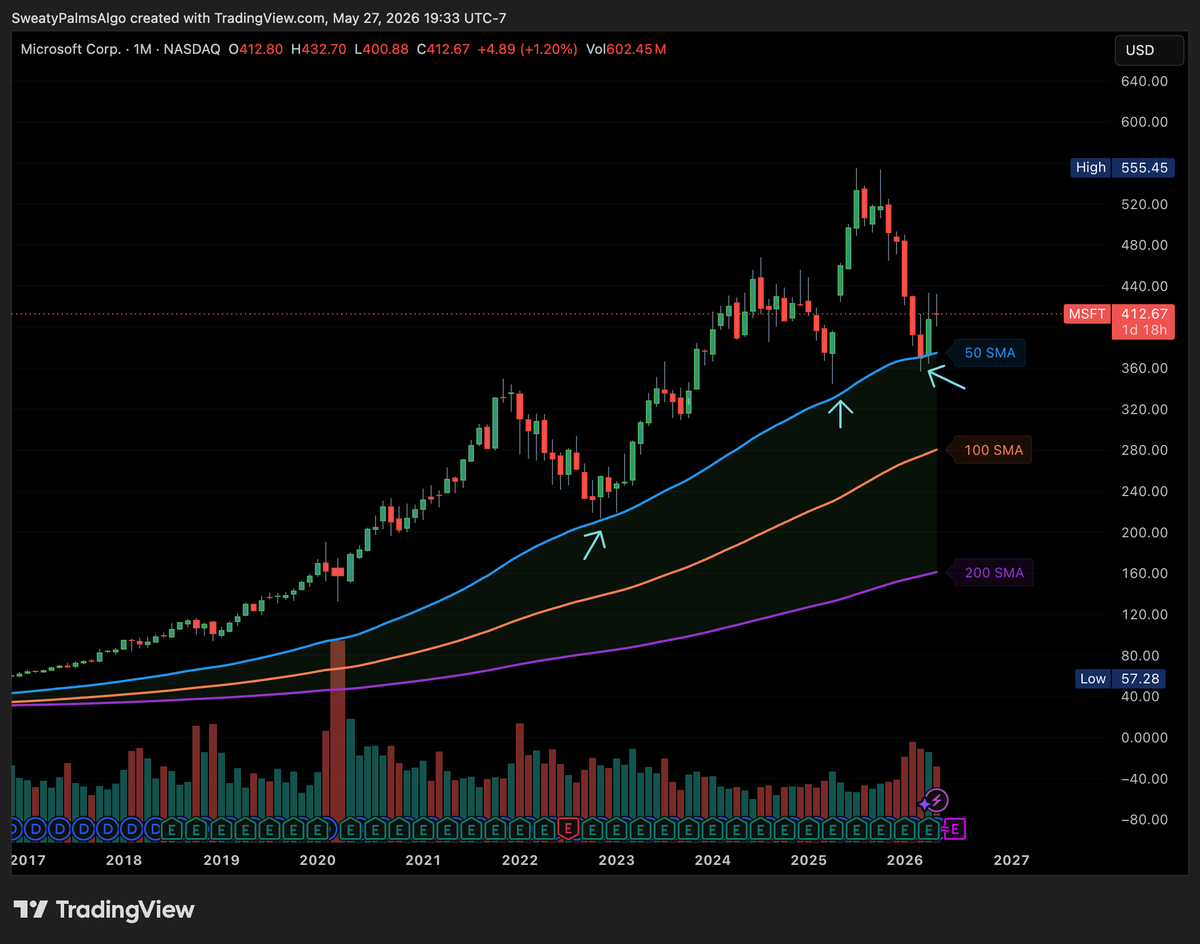Screen dimensions: 1200x944
Task: Click the purple lightning bolt icon
Action: (937, 800)
